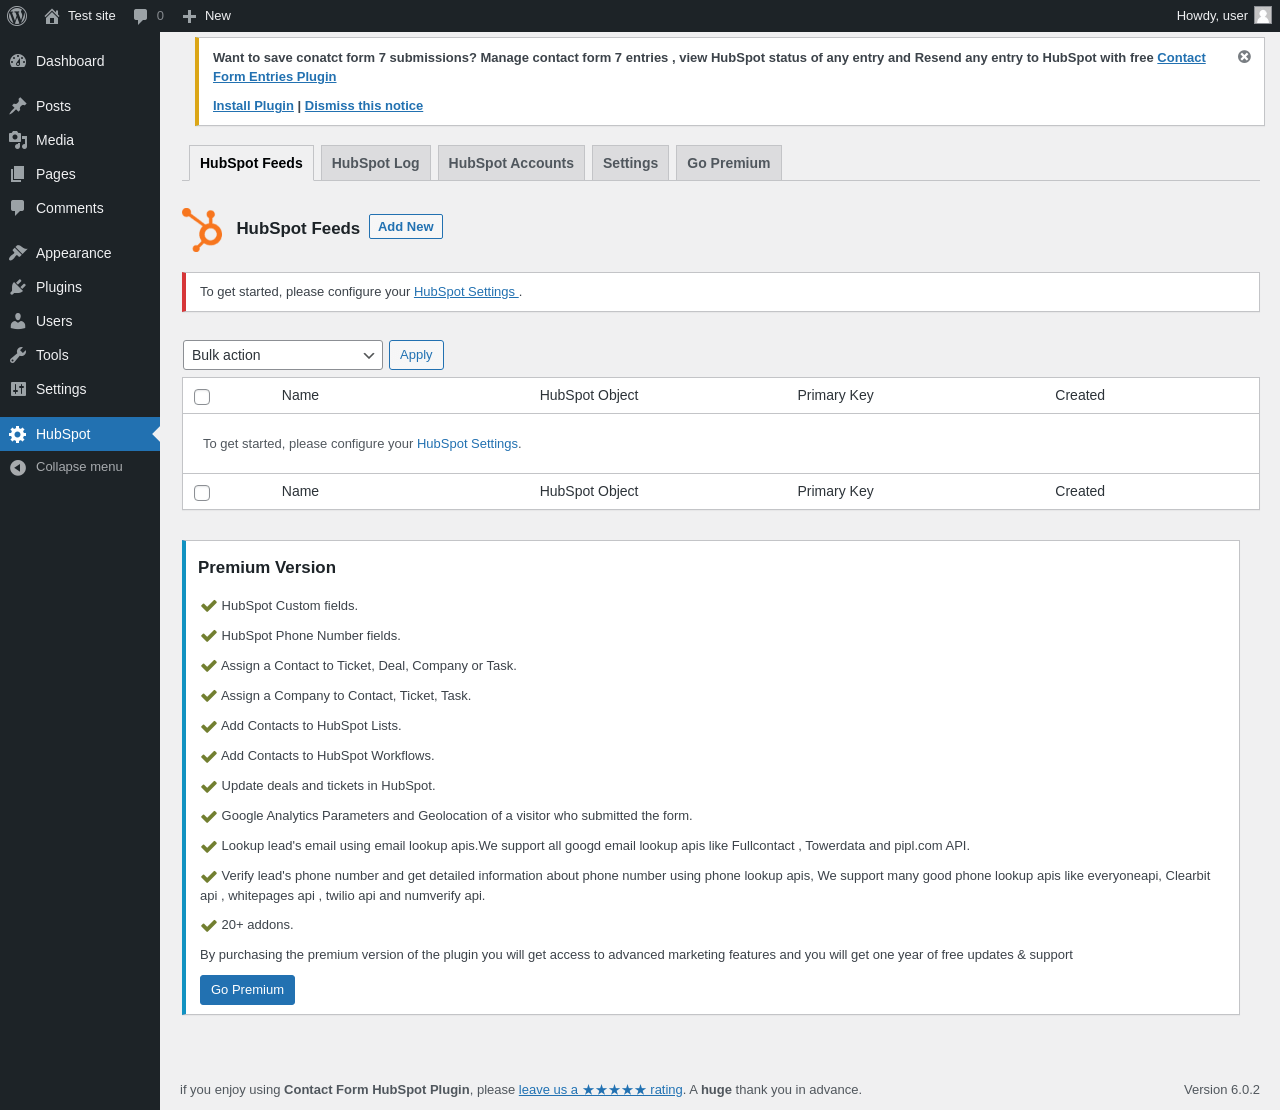
Task: Open the comments bubble icon in admin bar
Action: tap(141, 16)
